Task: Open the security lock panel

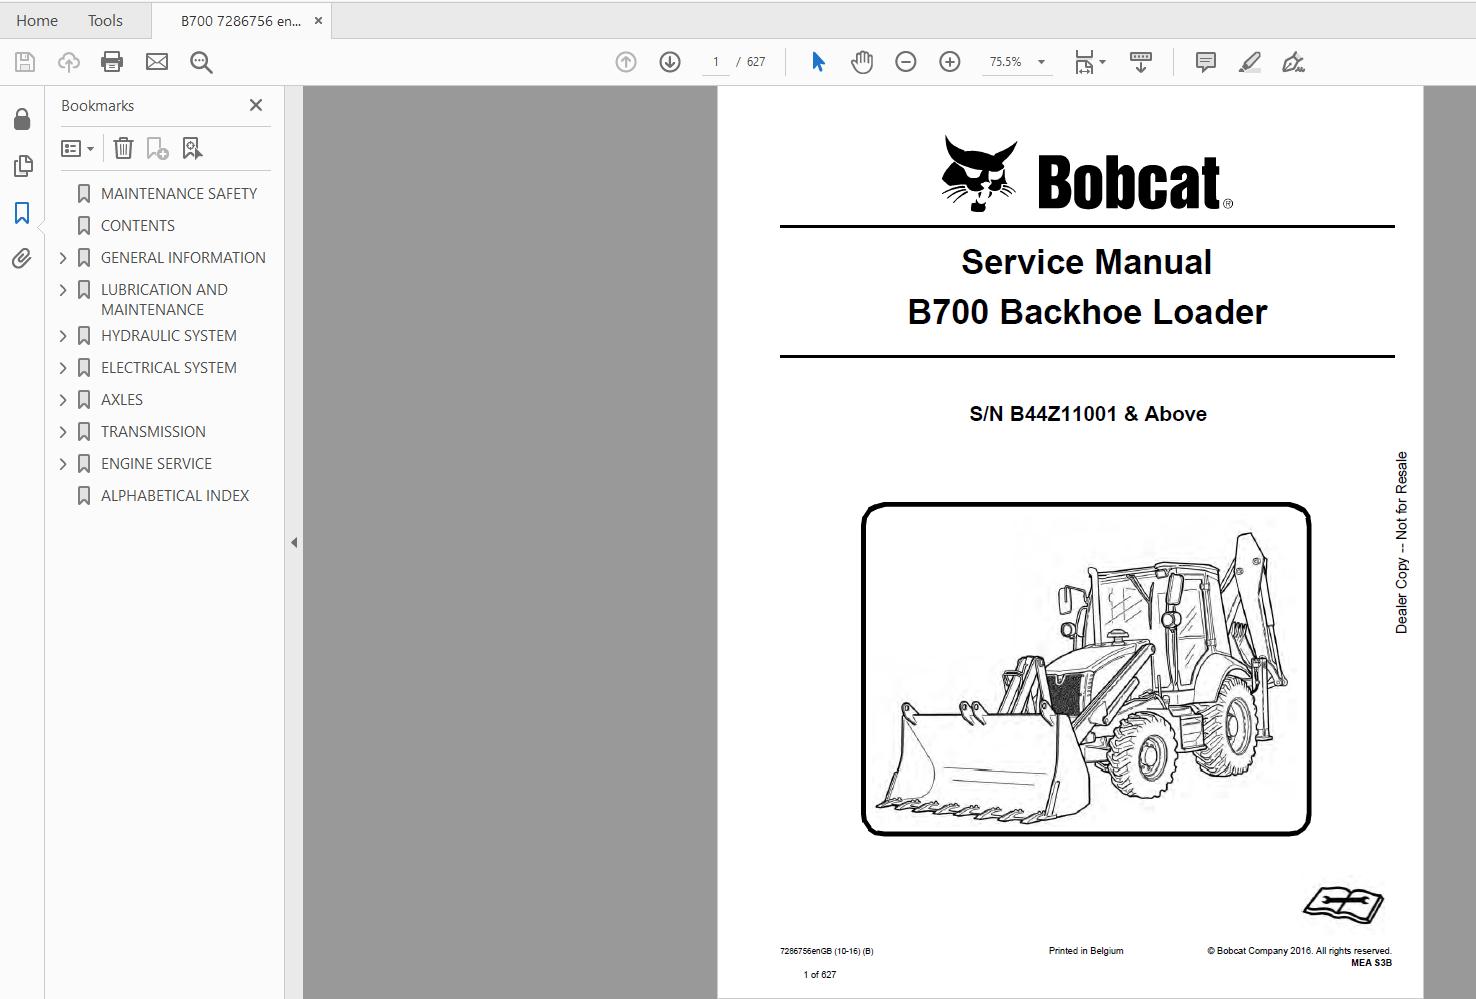Action: (x=22, y=119)
